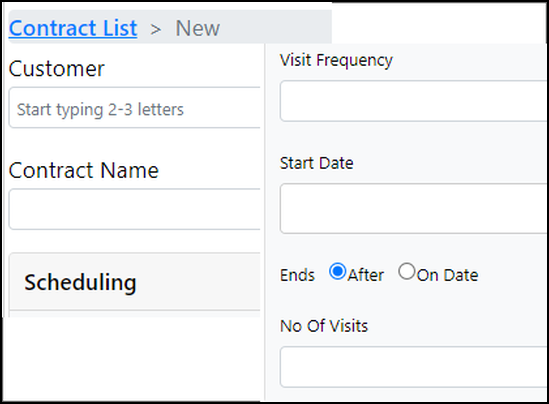Click the Contract Name label
The height and width of the screenshot is (404, 549).
(84, 170)
